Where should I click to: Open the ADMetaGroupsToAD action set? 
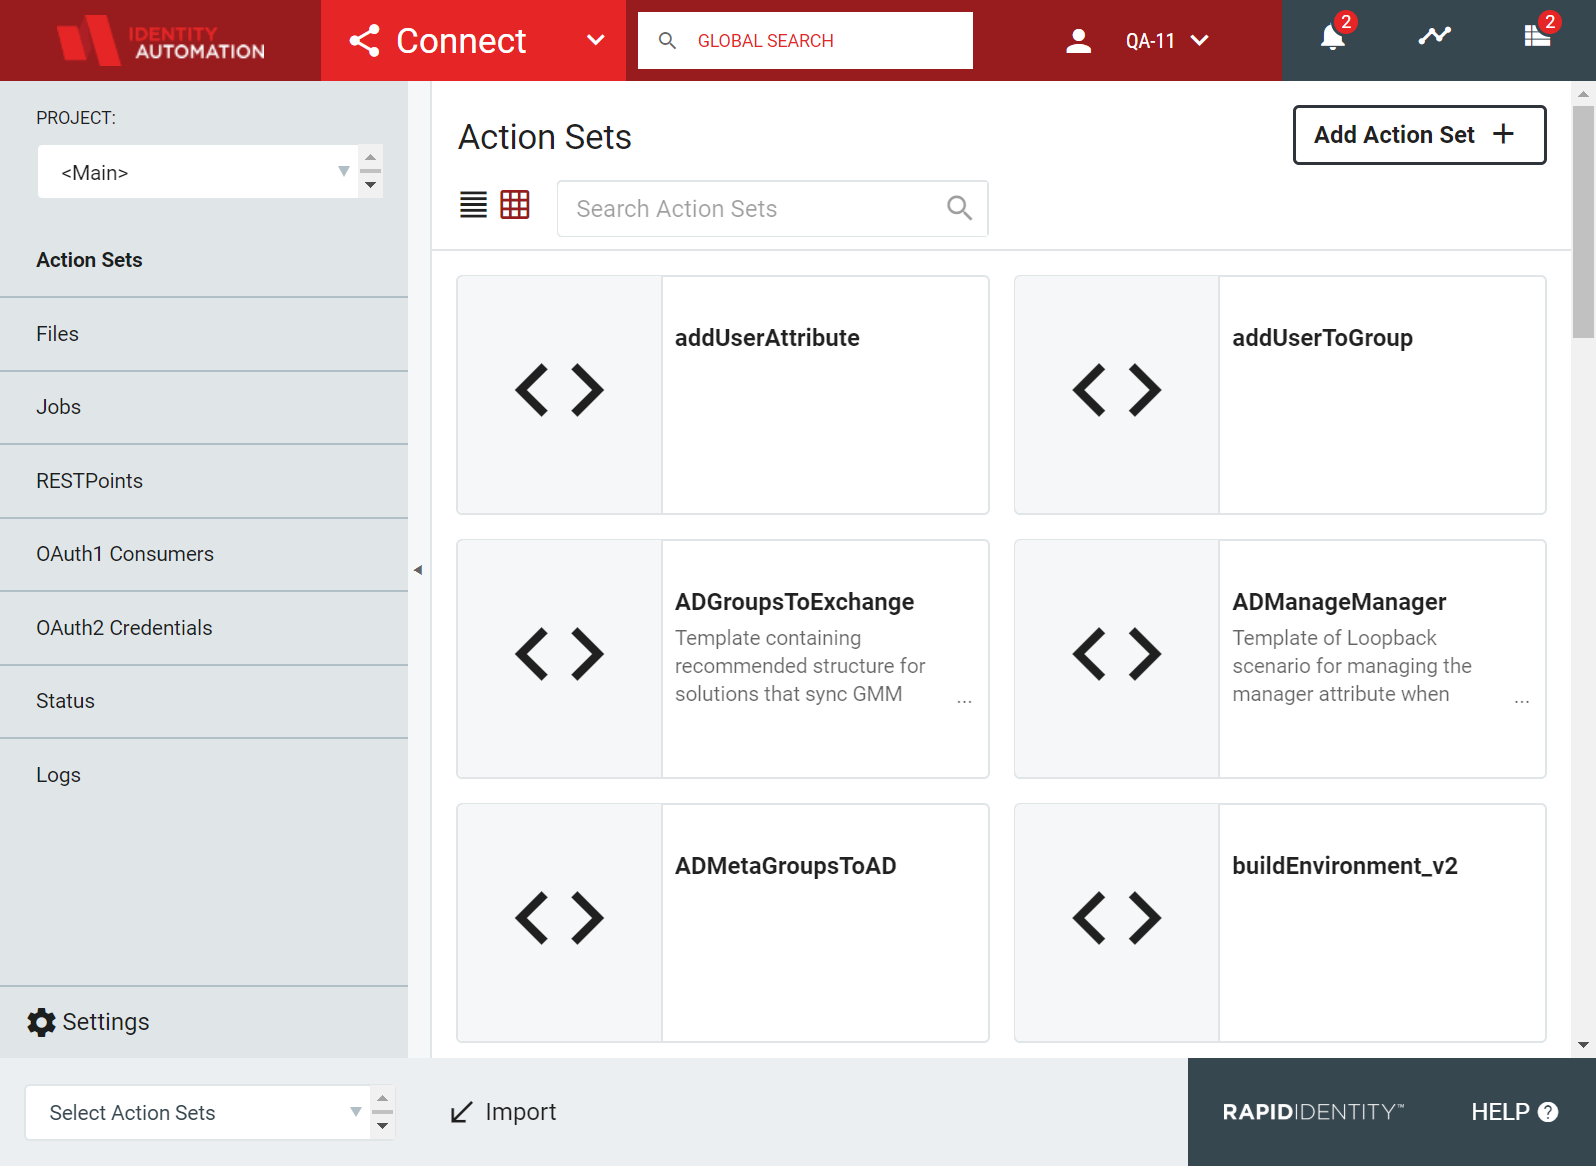tap(785, 866)
